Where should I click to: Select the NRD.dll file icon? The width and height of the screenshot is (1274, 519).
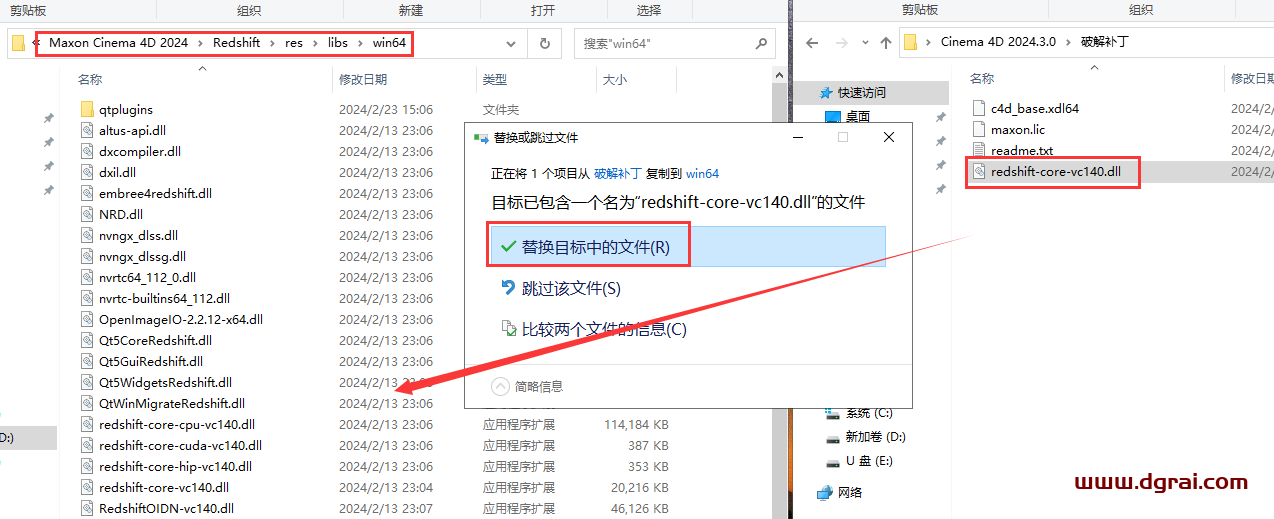pyautogui.click(x=86, y=214)
